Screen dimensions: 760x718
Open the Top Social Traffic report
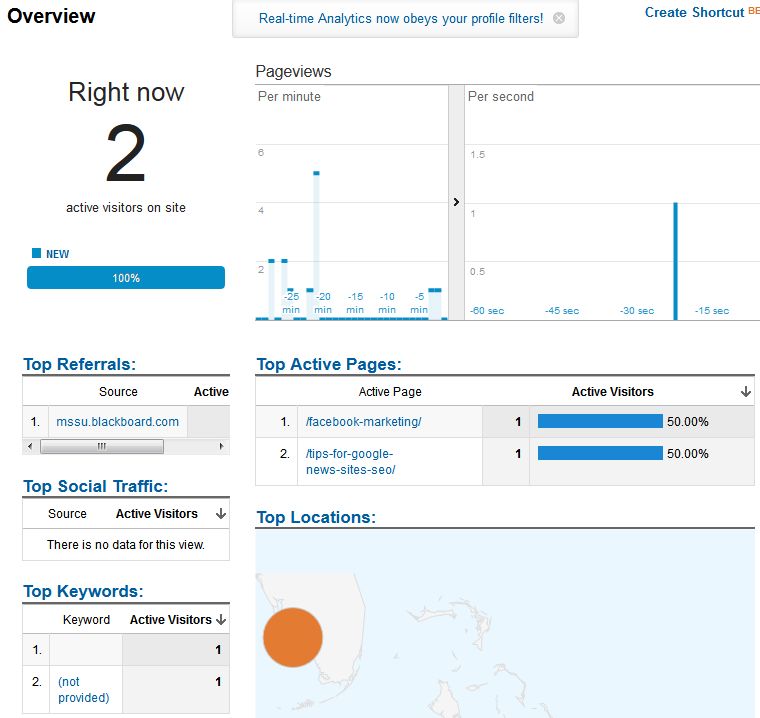tap(95, 487)
